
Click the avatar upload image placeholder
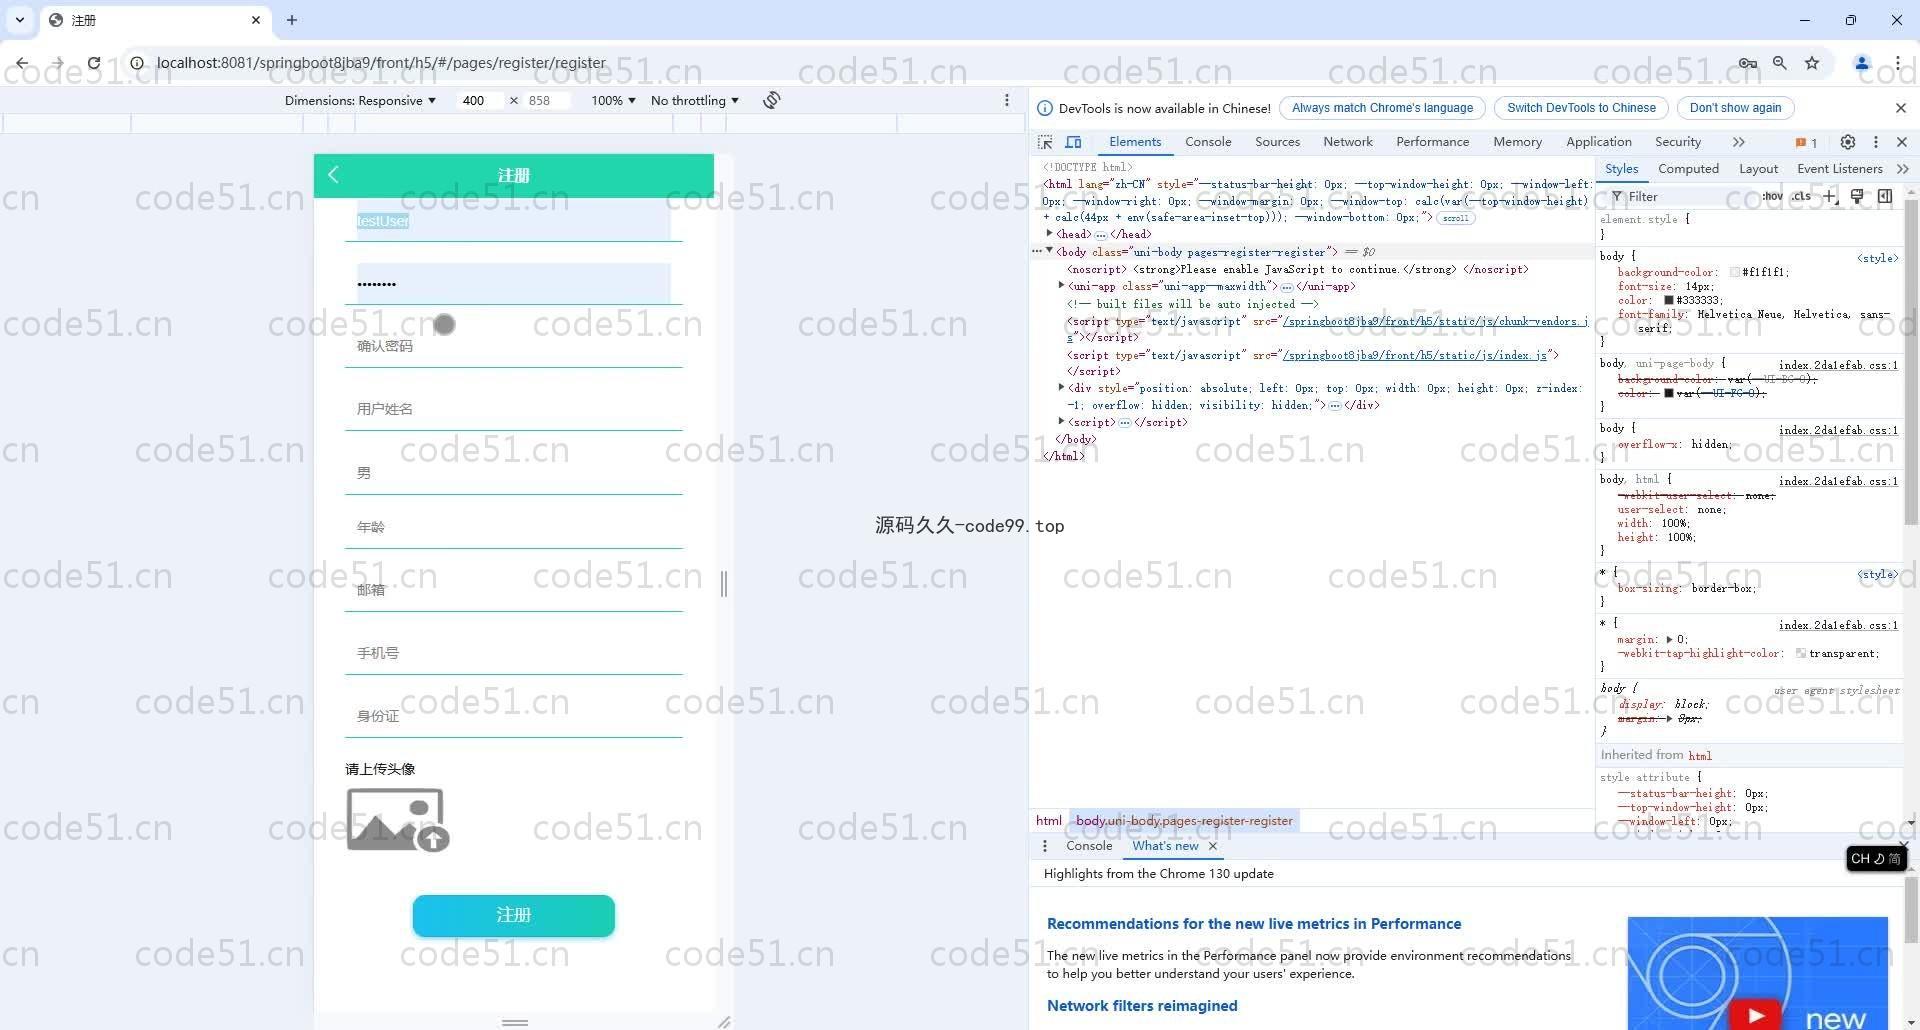click(397, 820)
